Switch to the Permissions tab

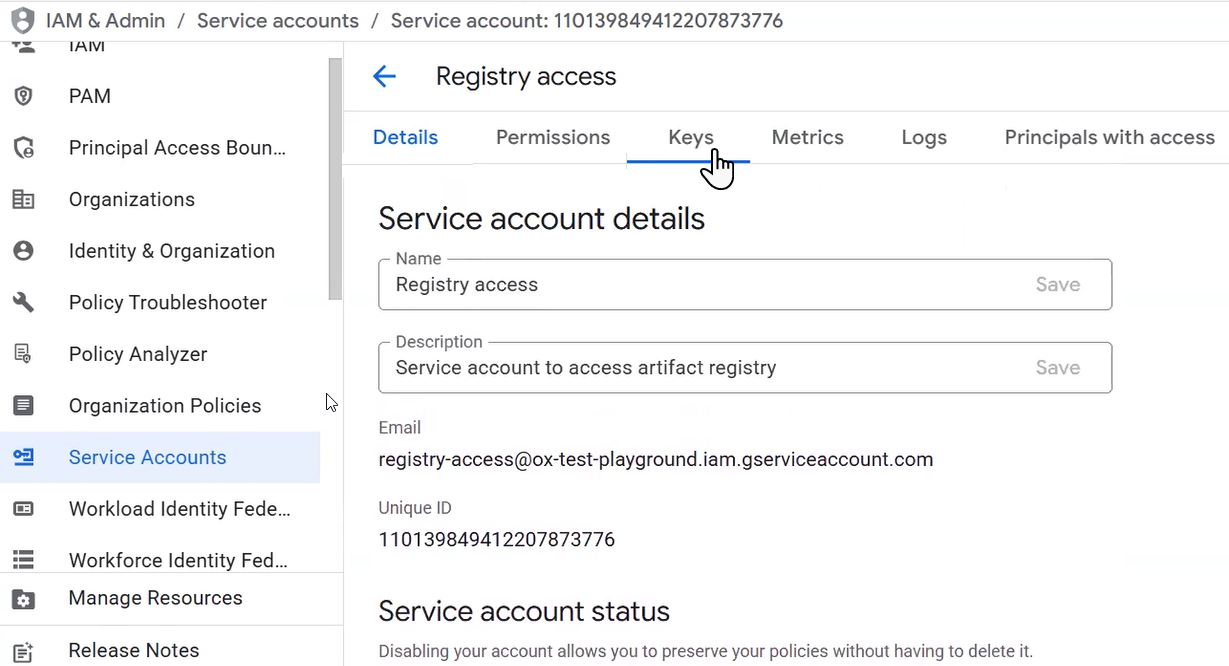553,138
